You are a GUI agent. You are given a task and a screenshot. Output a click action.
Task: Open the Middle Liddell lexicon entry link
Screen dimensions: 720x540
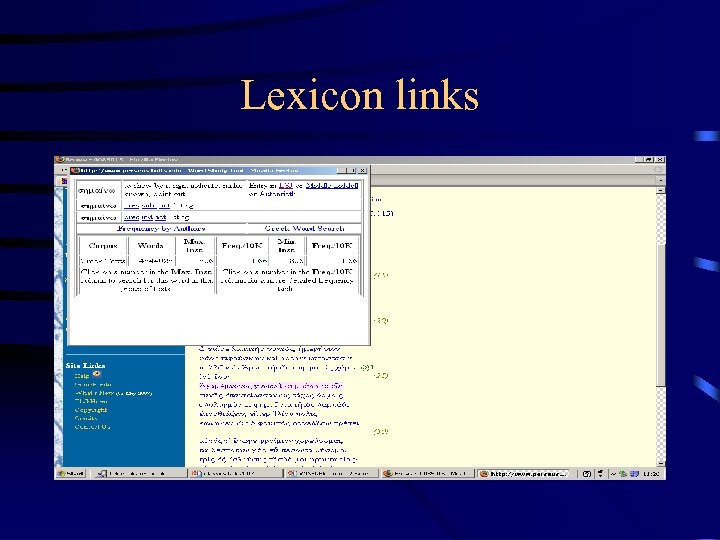click(332, 186)
